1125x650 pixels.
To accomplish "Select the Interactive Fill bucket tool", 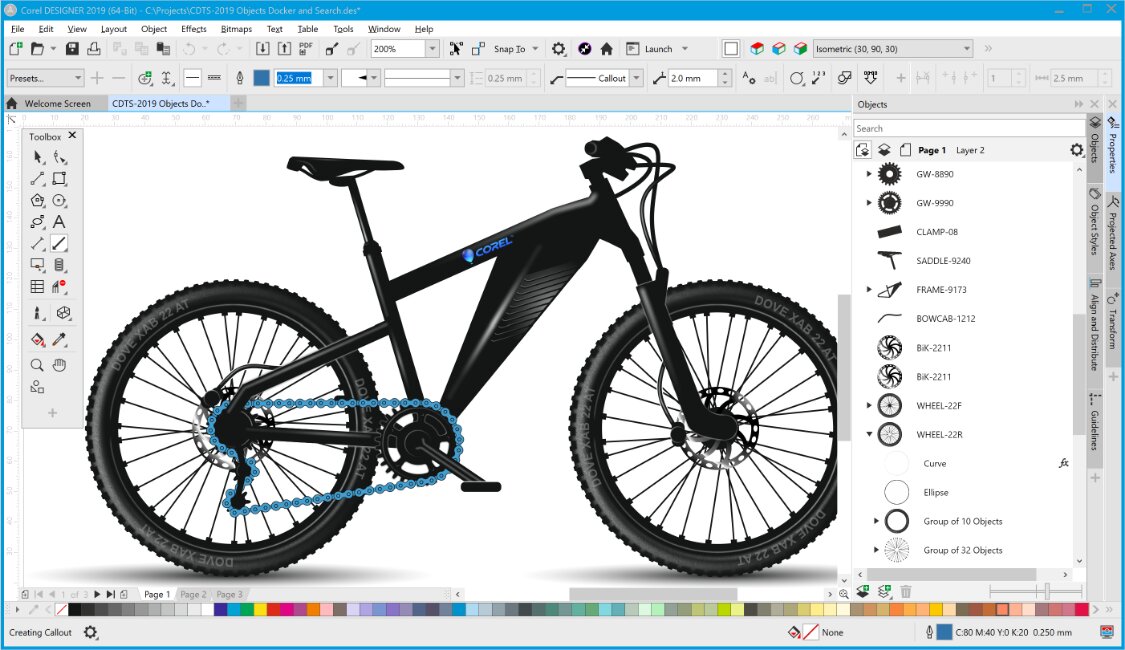I will (37, 339).
